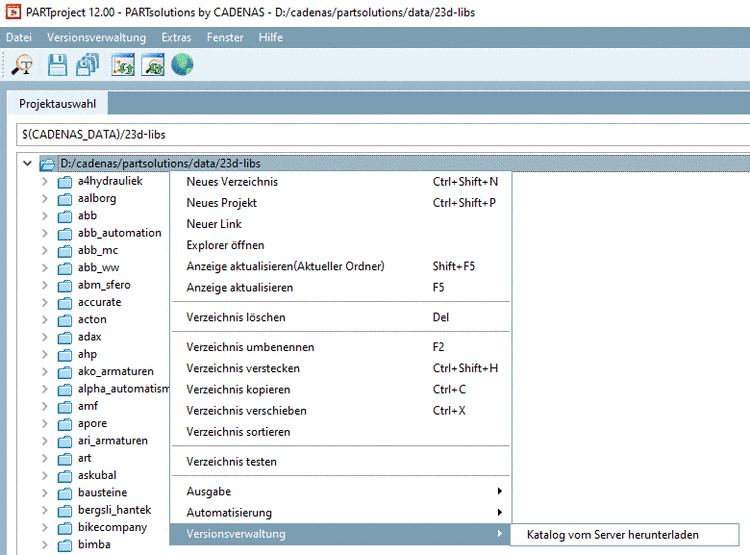The height and width of the screenshot is (555, 750).
Task: Open the Automatisierung submenu
Action: coord(341,512)
